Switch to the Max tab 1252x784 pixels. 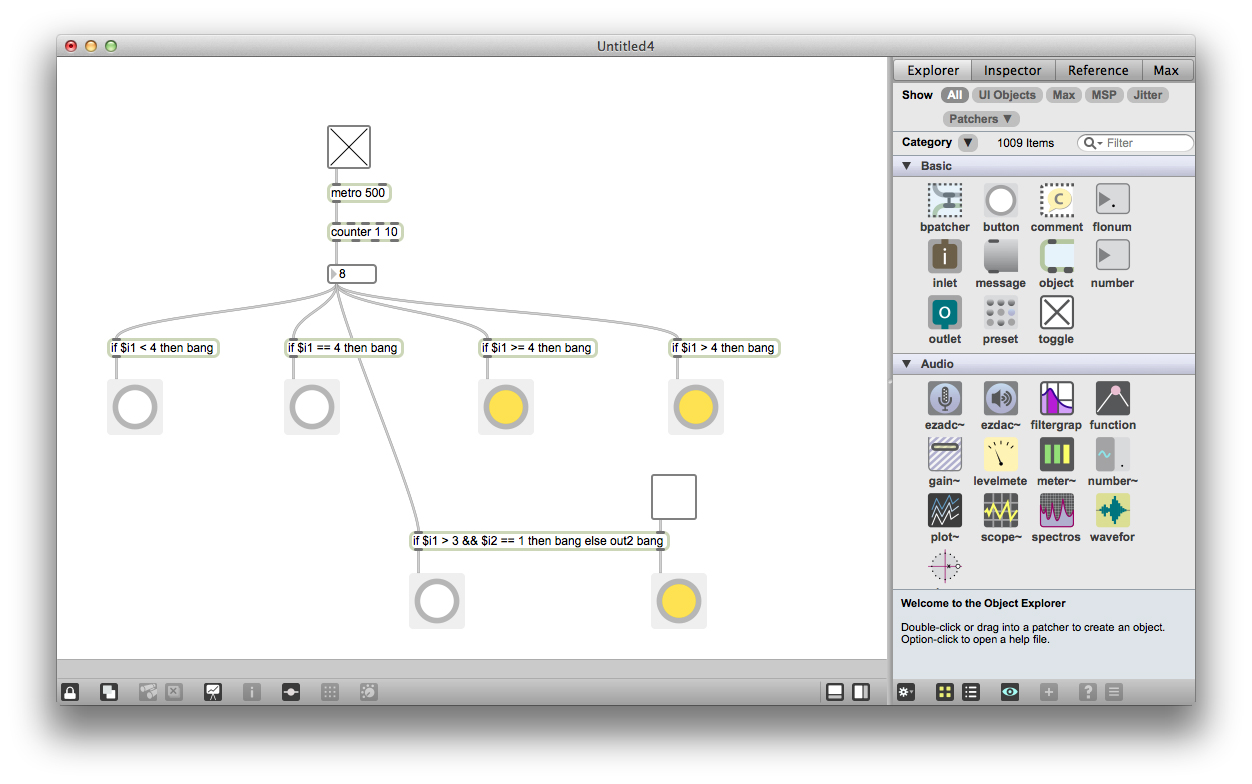(1166, 70)
